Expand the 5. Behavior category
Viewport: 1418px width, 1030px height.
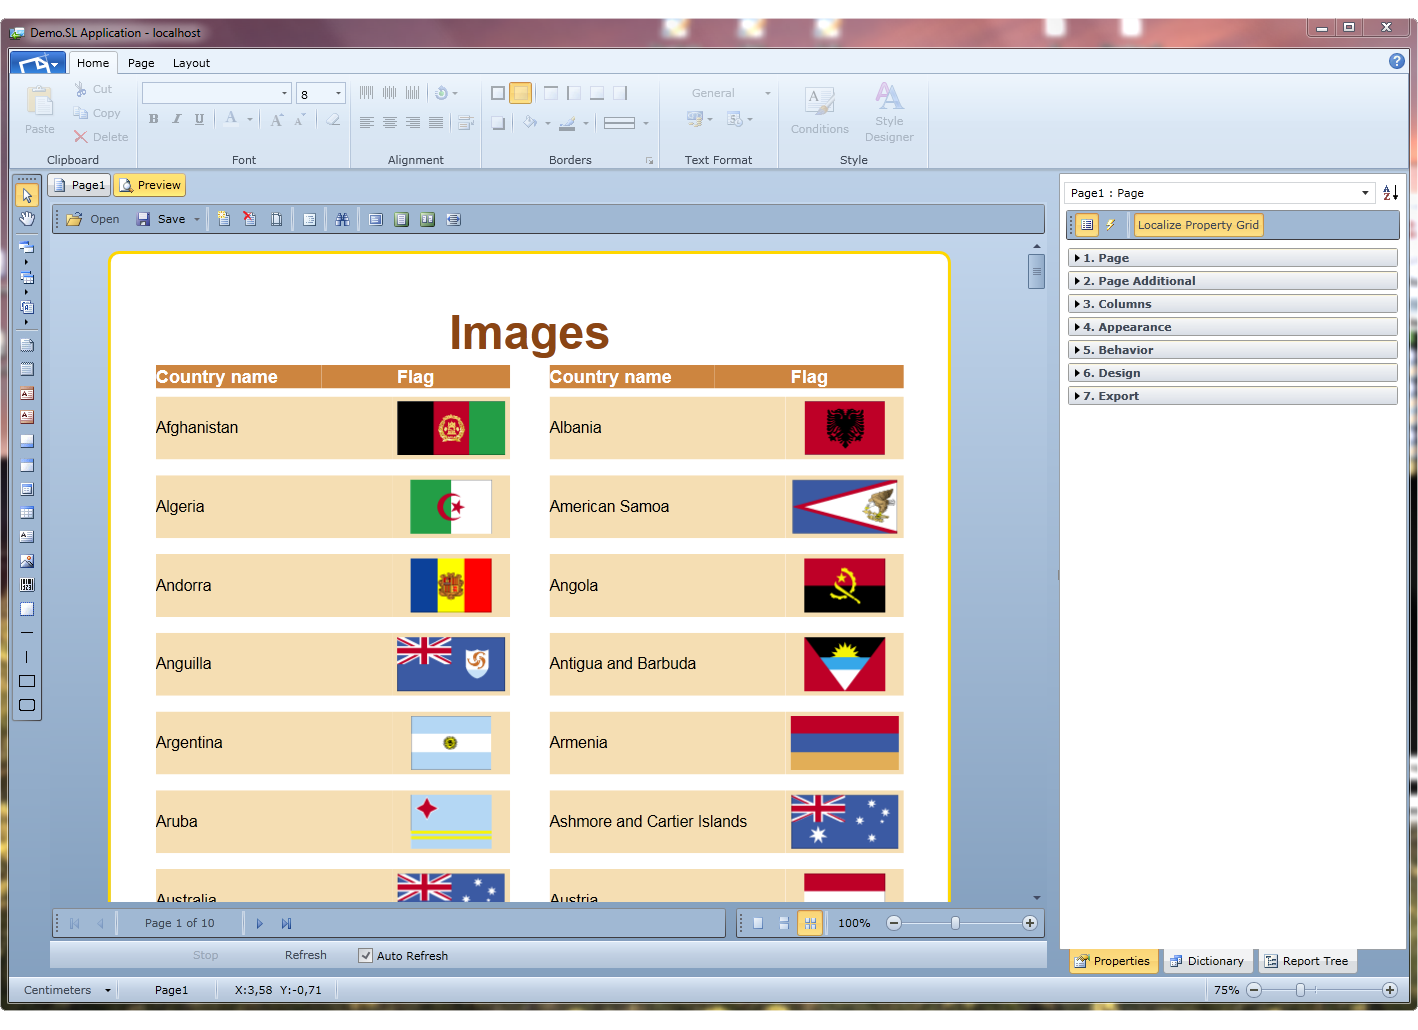[1232, 350]
